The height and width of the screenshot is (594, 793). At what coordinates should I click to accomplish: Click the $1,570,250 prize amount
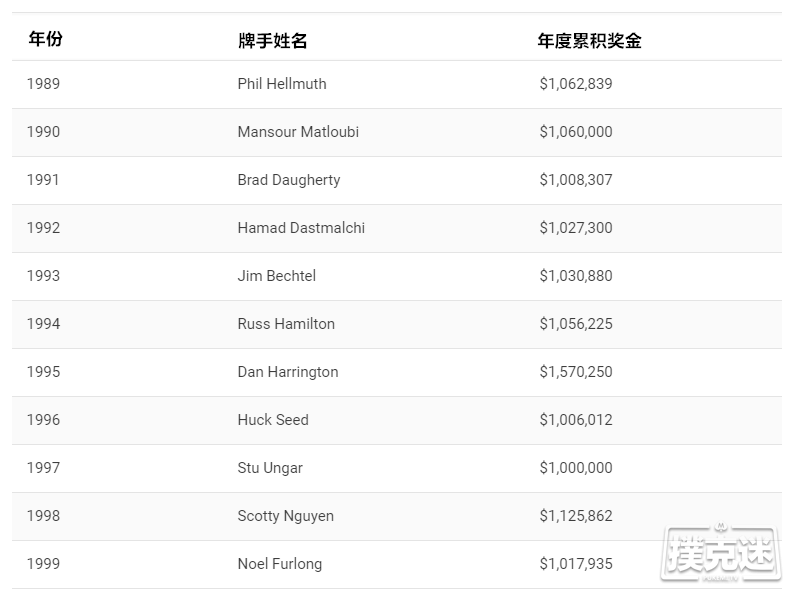pos(576,372)
